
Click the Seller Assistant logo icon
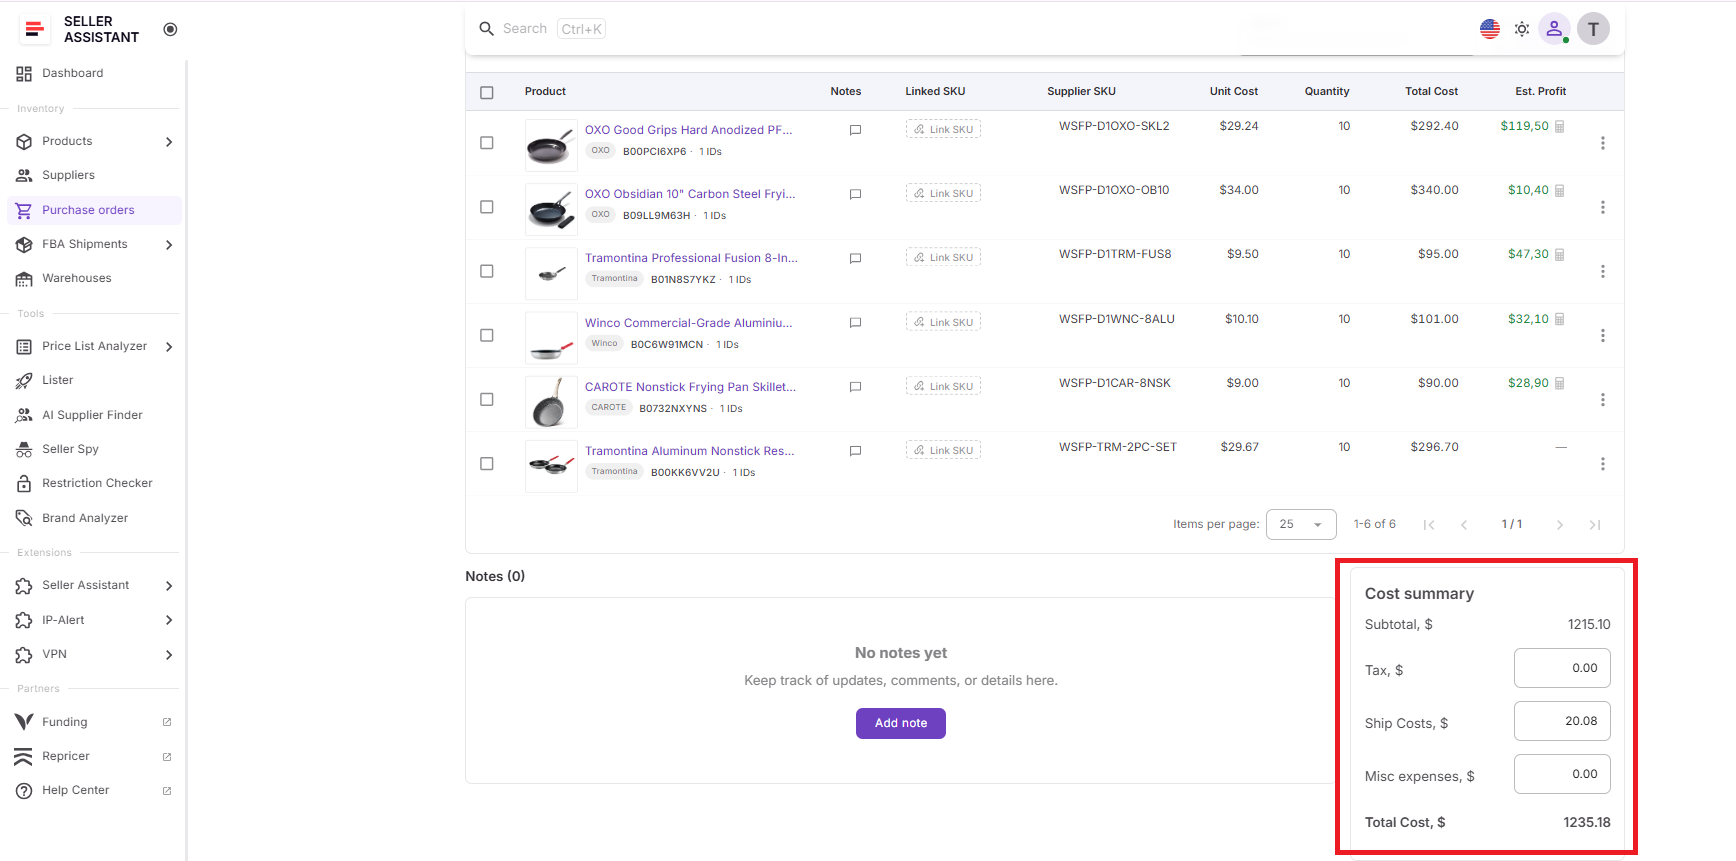[x=34, y=29]
